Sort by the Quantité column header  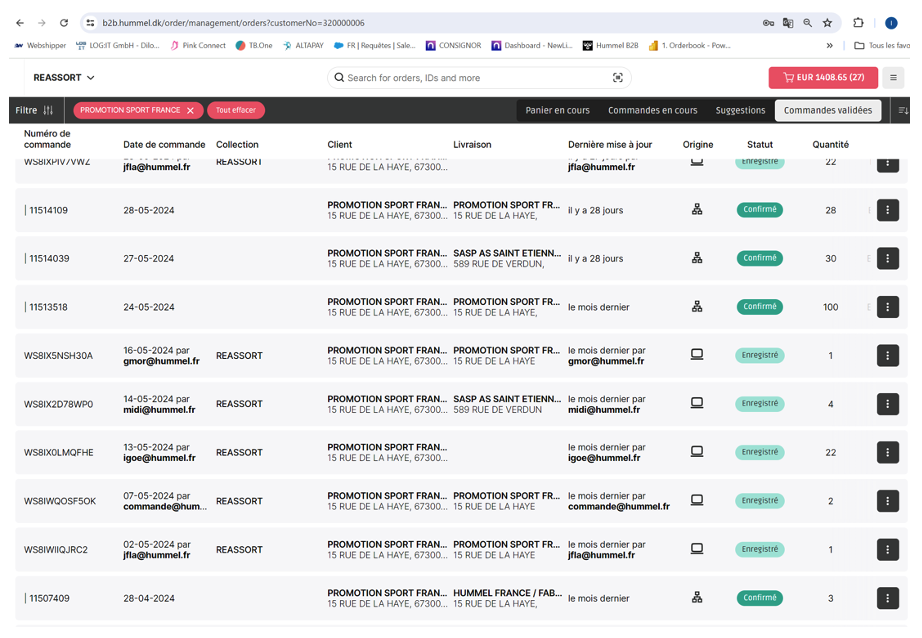click(830, 145)
